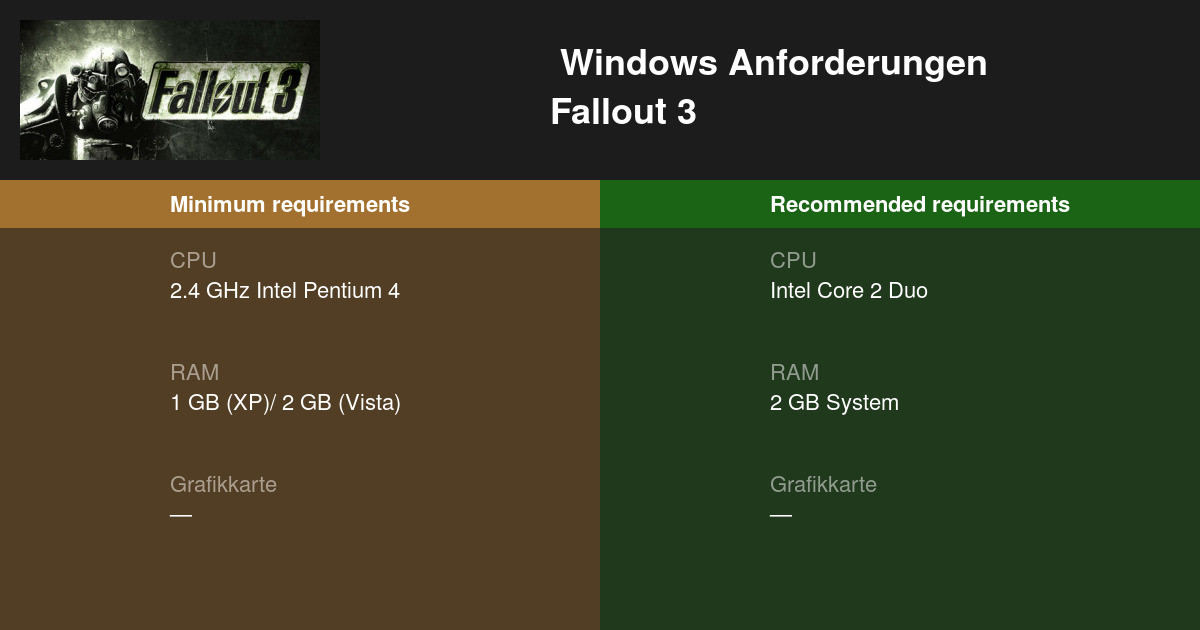
Task: Click the RAM label under Recommended requirements
Action: [794, 372]
